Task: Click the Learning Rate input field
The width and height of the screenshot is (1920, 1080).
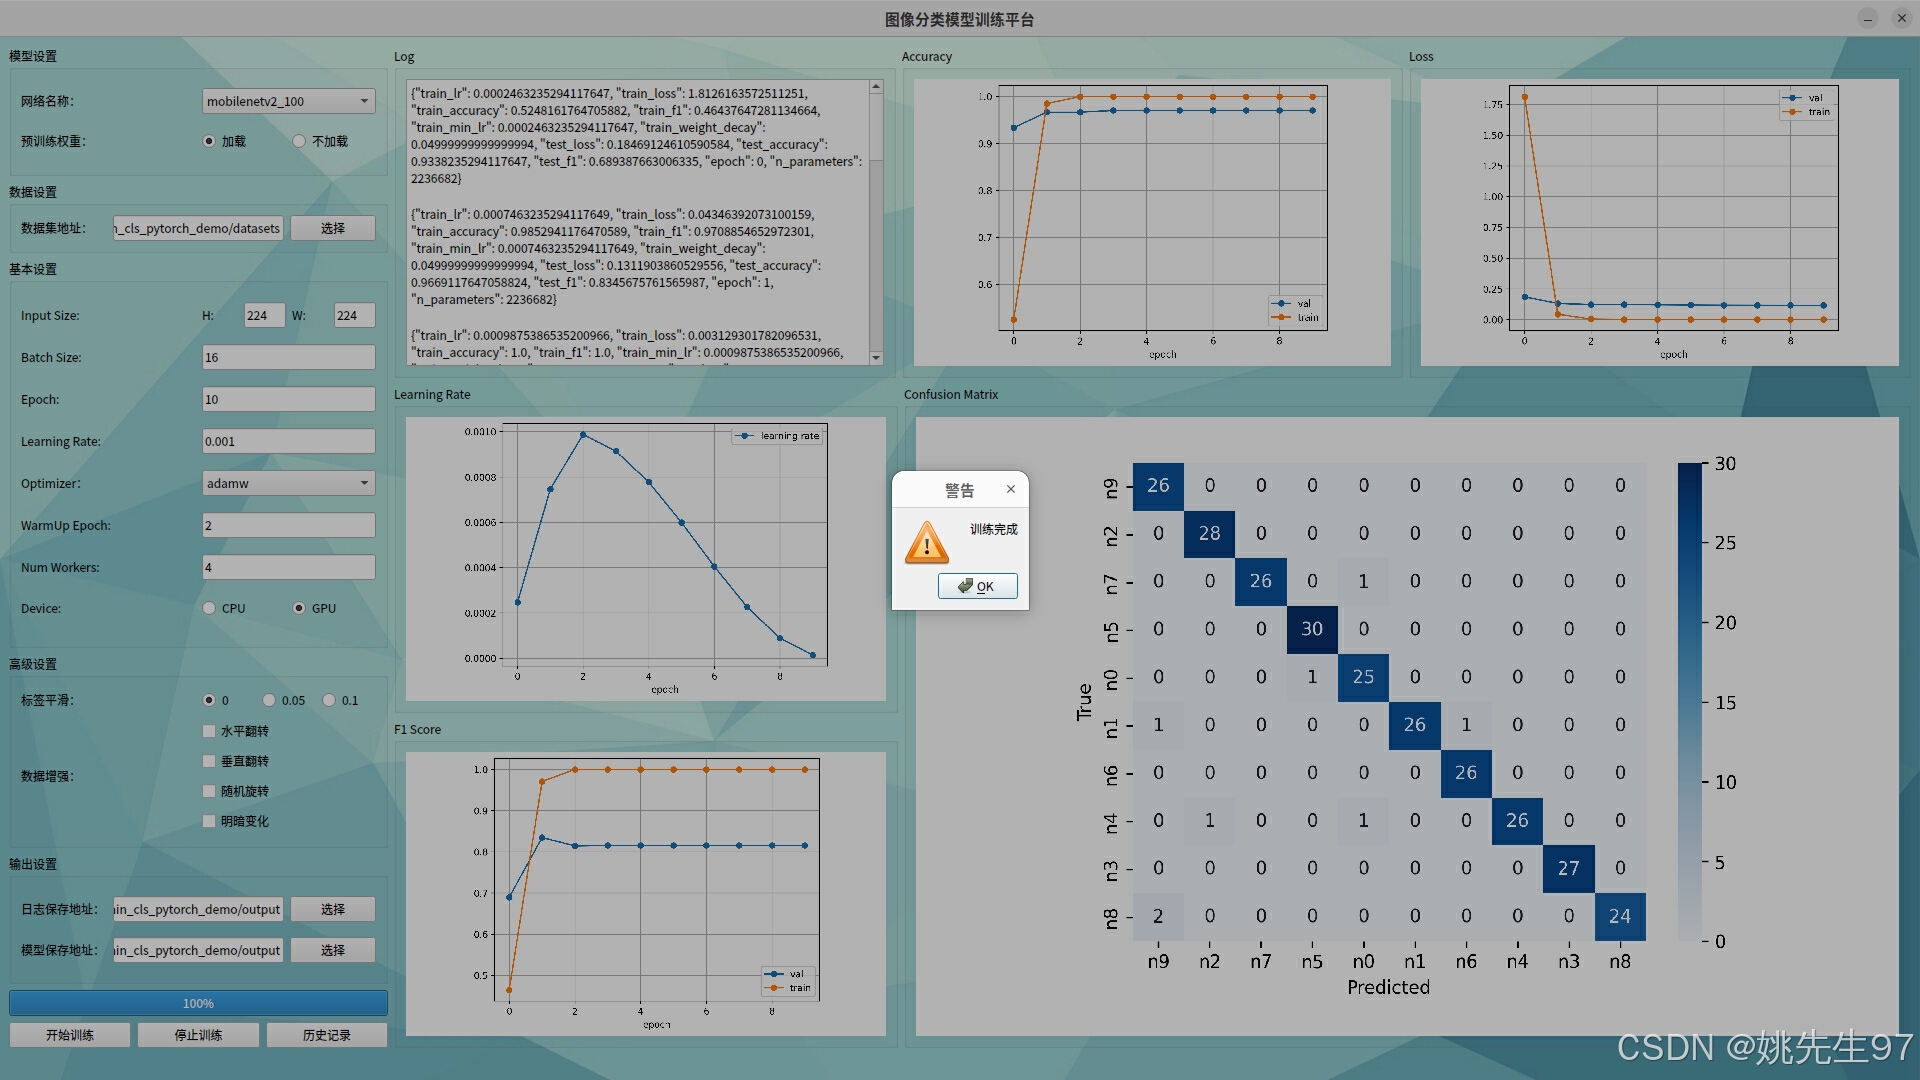Action: click(288, 441)
